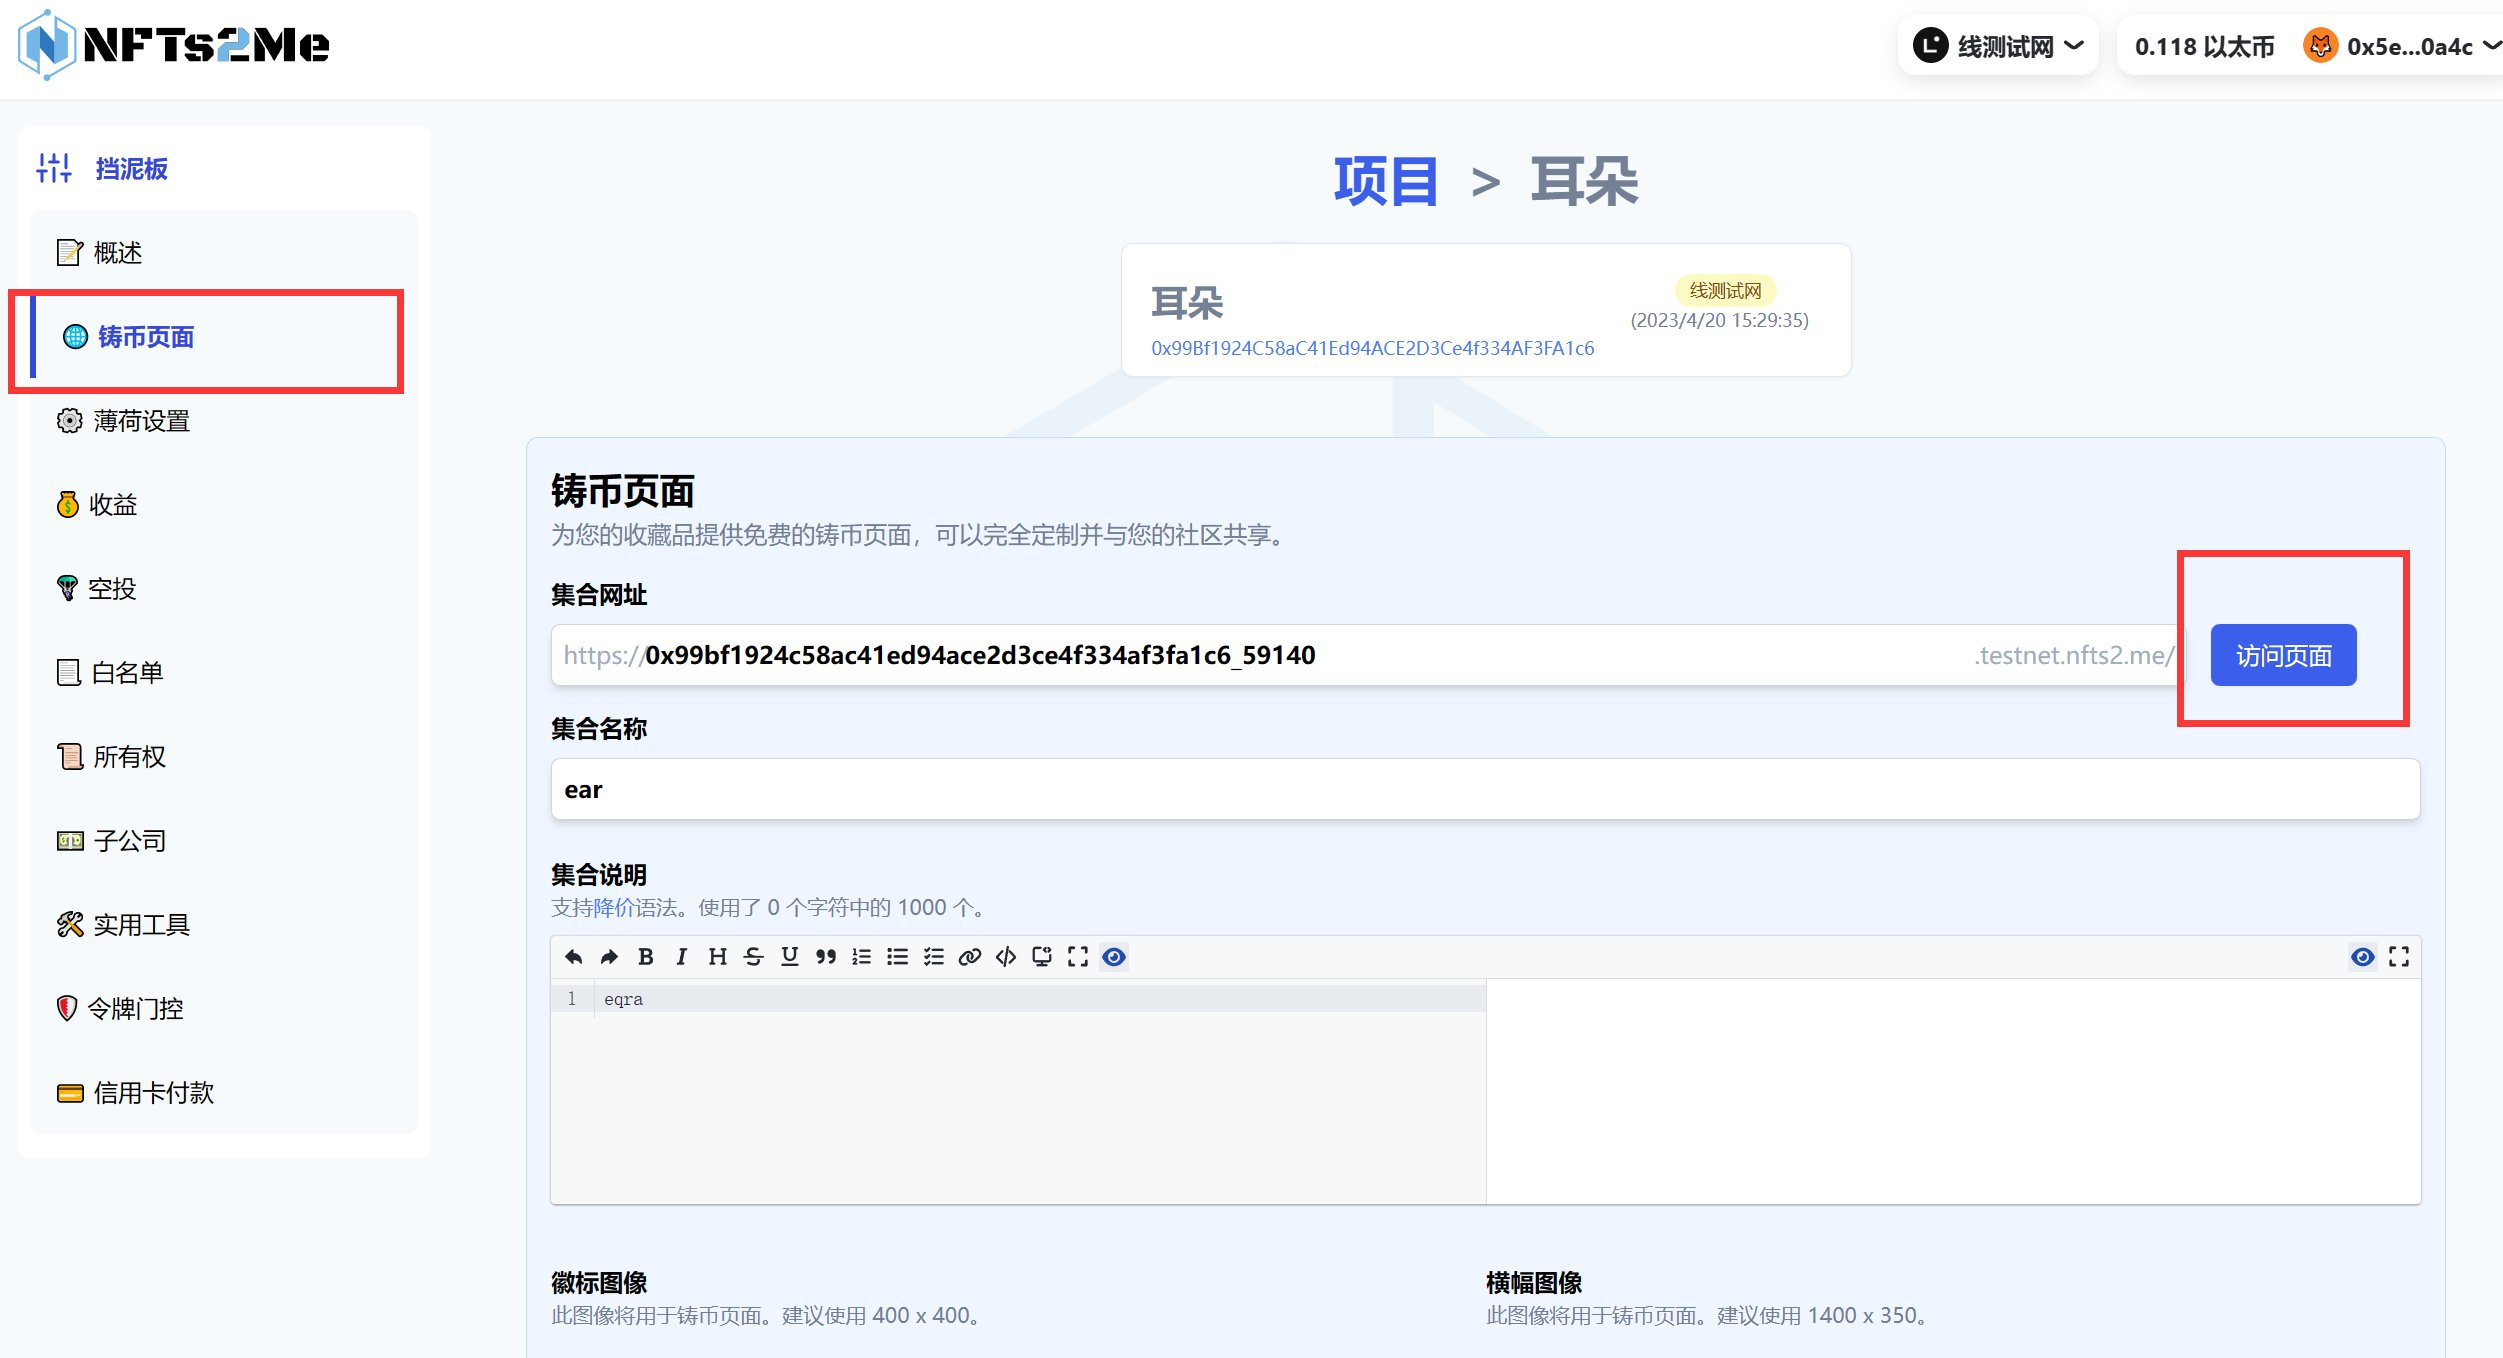Insert code block with code icon

pyautogui.click(x=1005, y=957)
